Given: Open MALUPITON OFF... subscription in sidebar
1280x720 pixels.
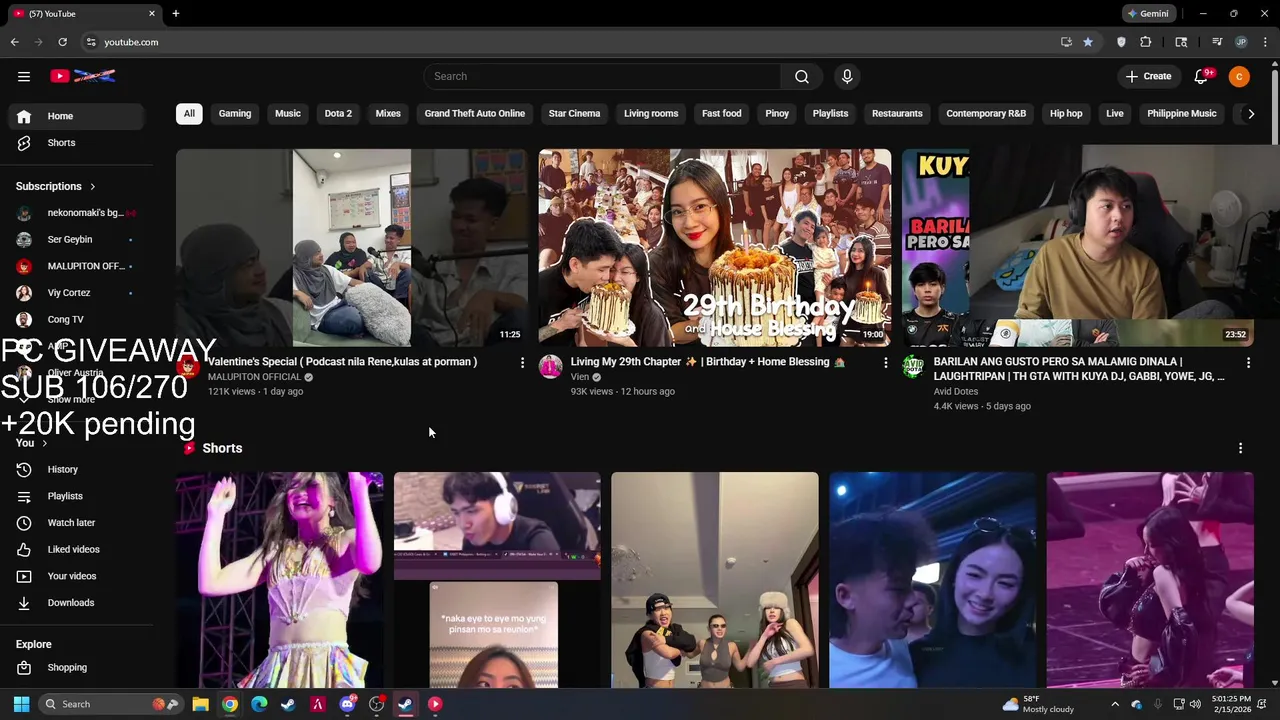Looking at the screenshot, I should click(77, 266).
